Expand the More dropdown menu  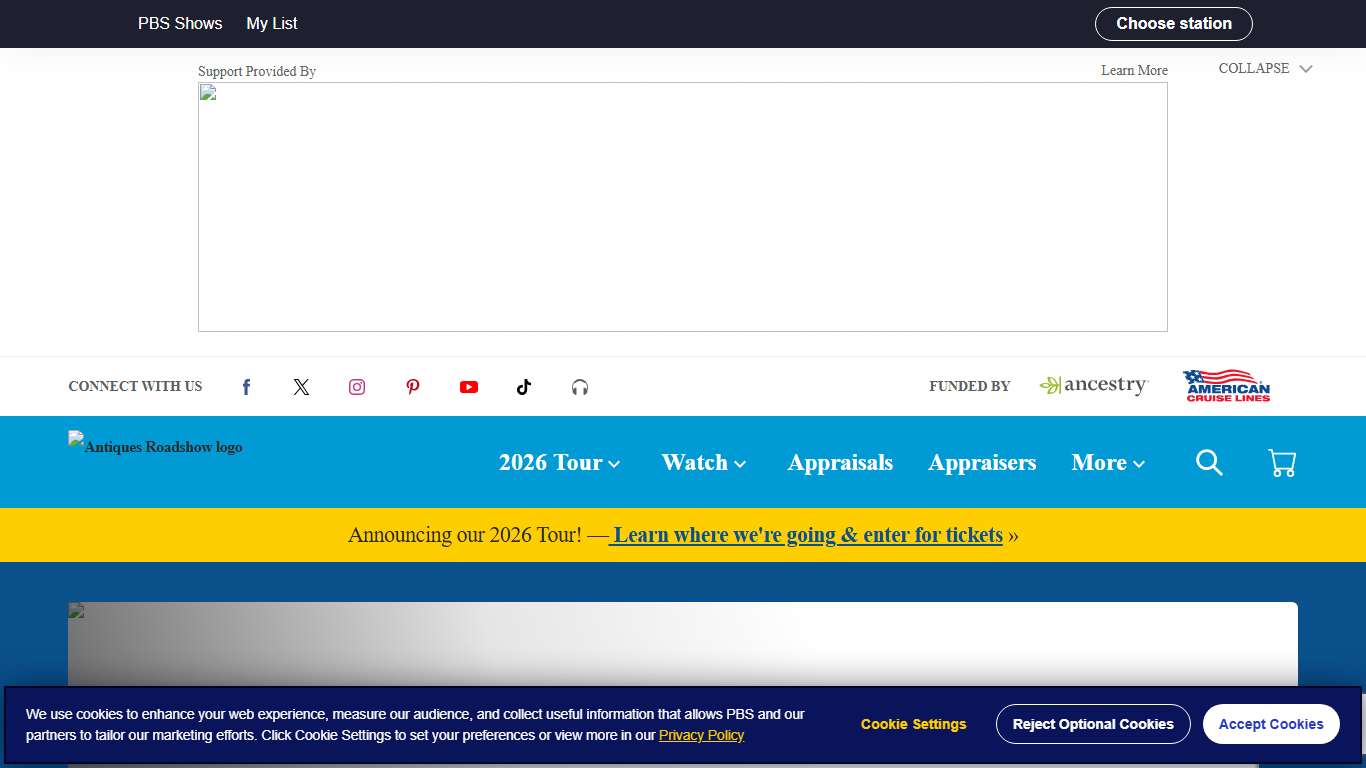click(x=1107, y=463)
